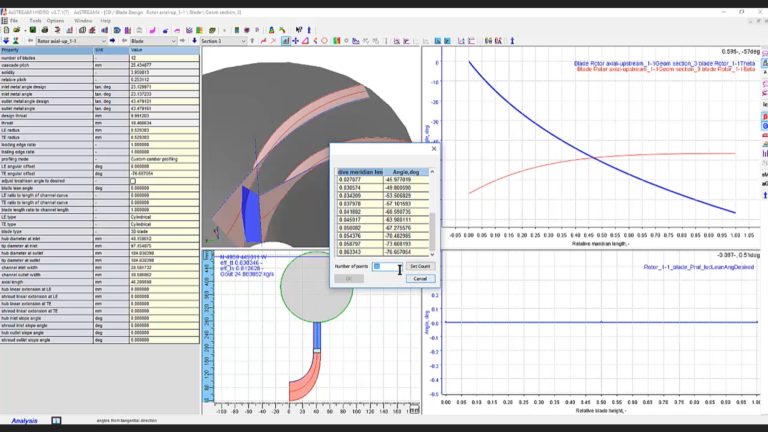Click the context help arrow icon
Viewport: 768px width, 432px height.
point(299,30)
